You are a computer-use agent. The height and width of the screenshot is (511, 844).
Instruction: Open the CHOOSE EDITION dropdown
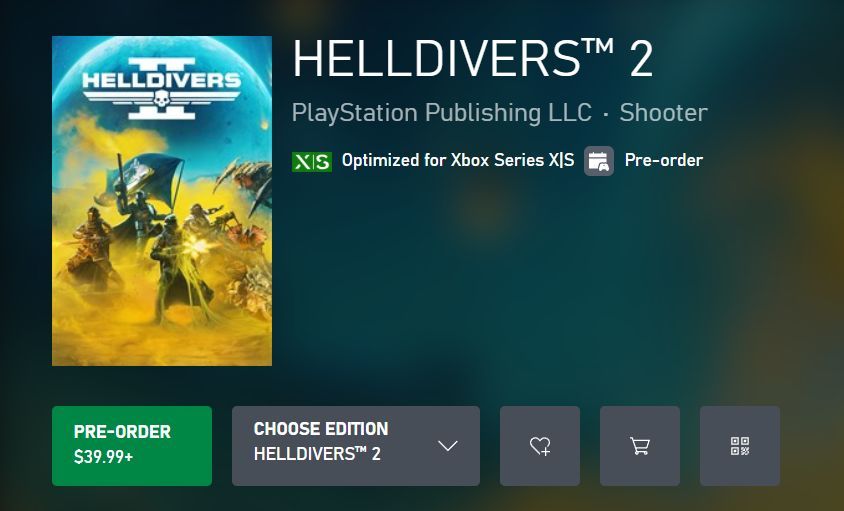click(356, 446)
